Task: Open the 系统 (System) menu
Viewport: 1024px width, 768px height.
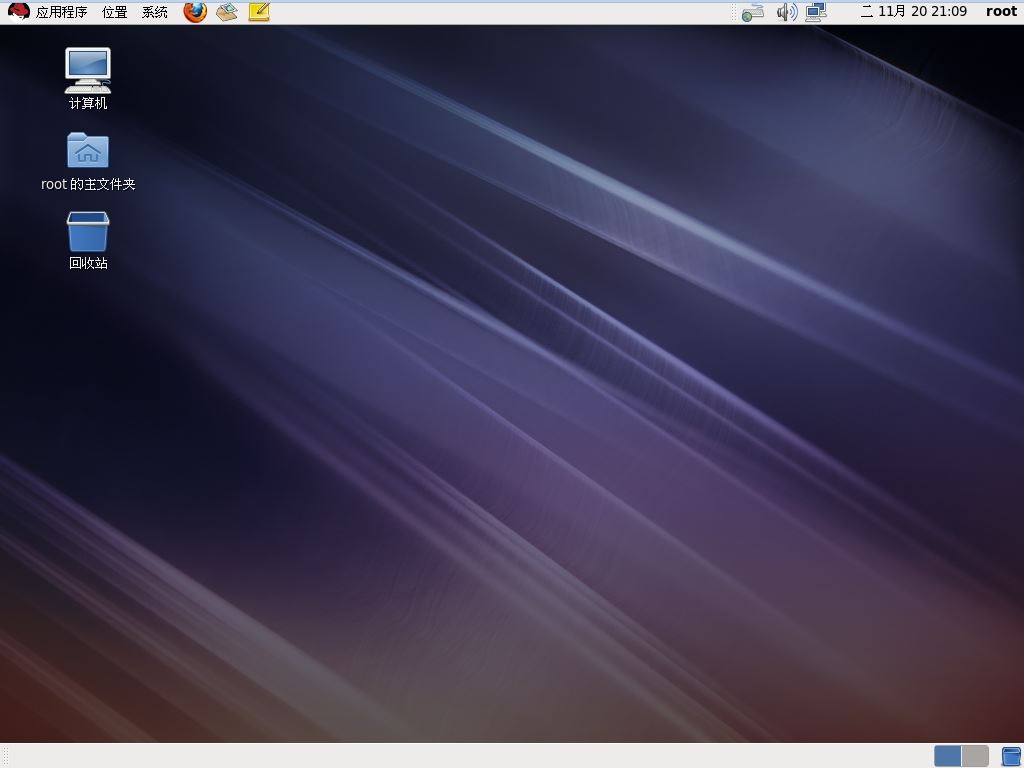Action: coord(155,12)
